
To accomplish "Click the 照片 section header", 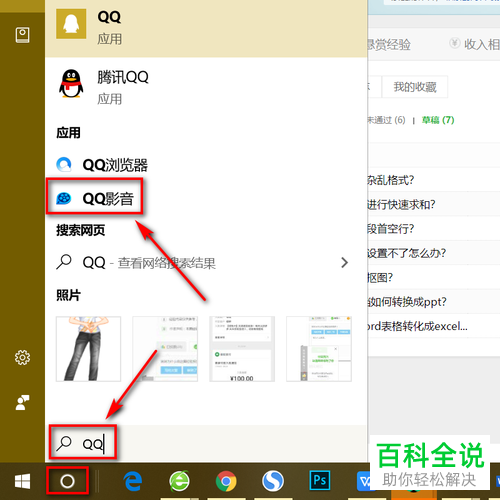I will (68, 295).
